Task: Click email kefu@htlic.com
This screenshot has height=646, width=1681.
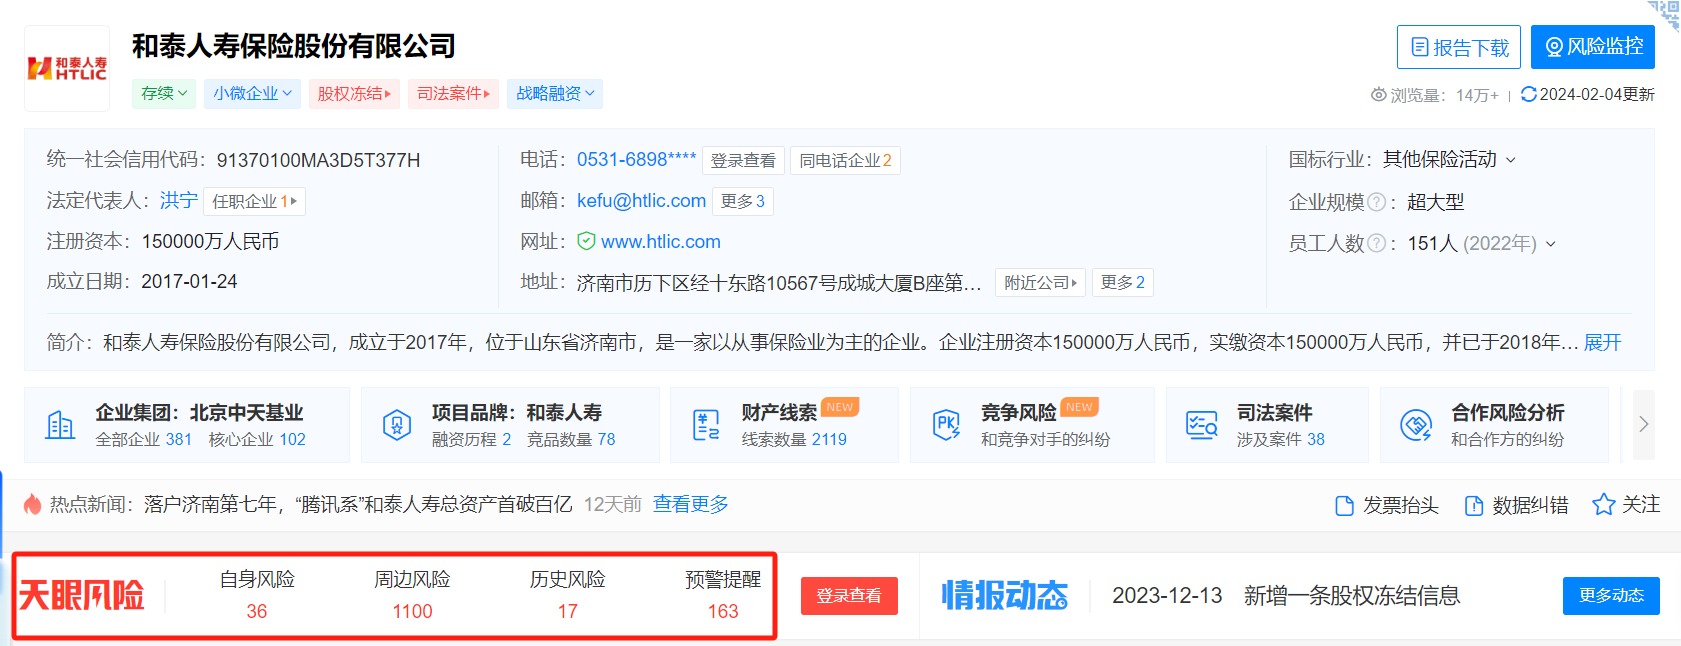Action: pos(641,200)
